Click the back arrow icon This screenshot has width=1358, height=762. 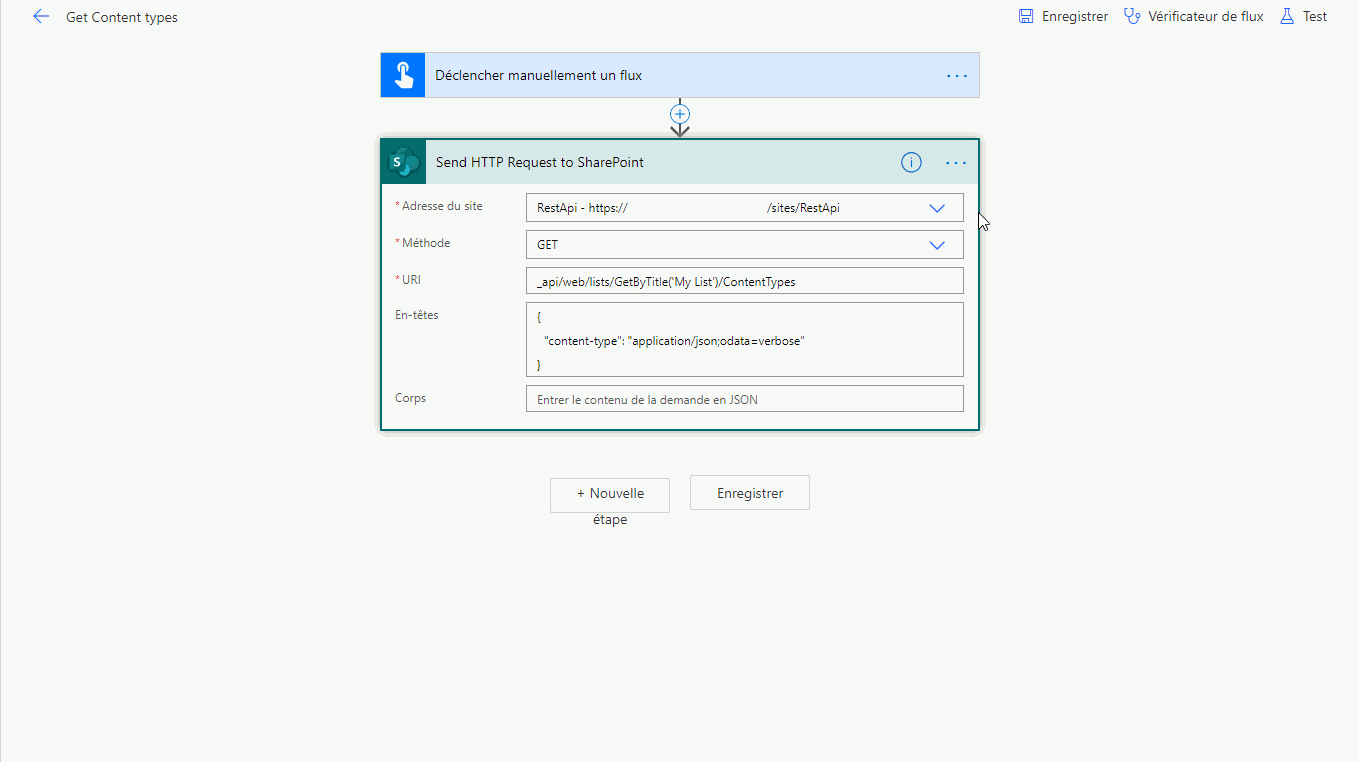[x=41, y=17]
